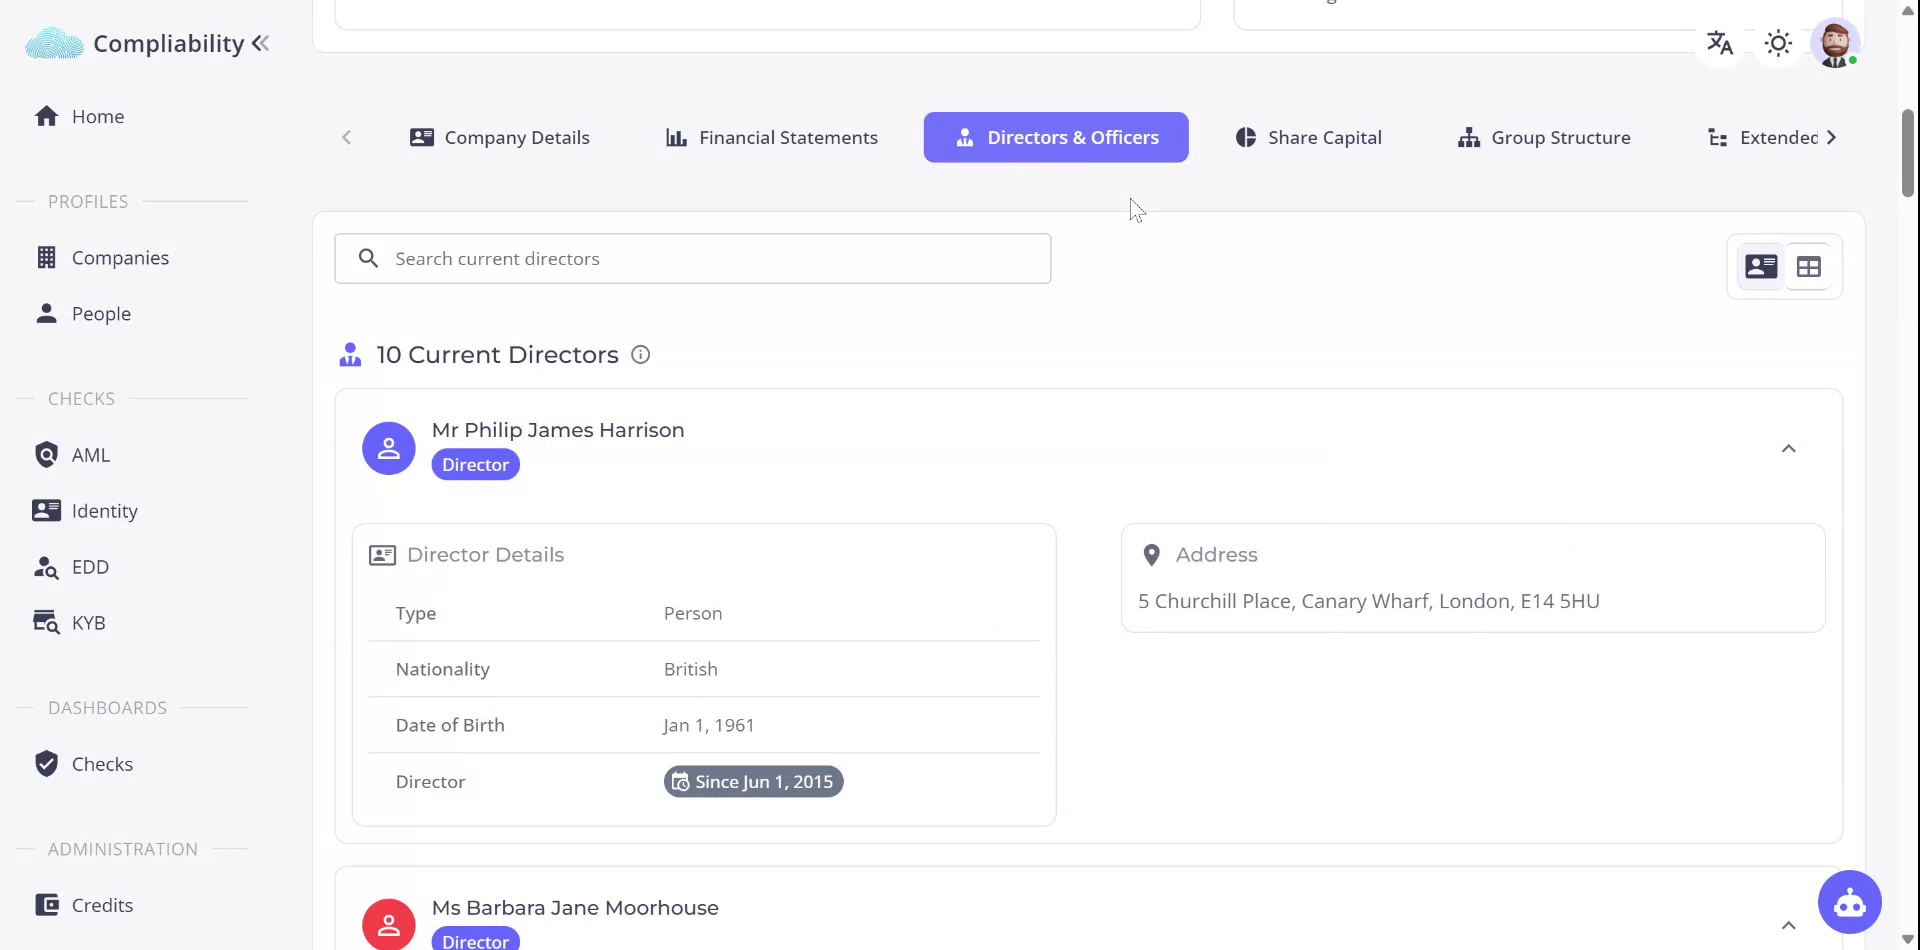Image resolution: width=1920 pixels, height=950 pixels.
Task: Switch to Financial Statements tab
Action: (771, 138)
